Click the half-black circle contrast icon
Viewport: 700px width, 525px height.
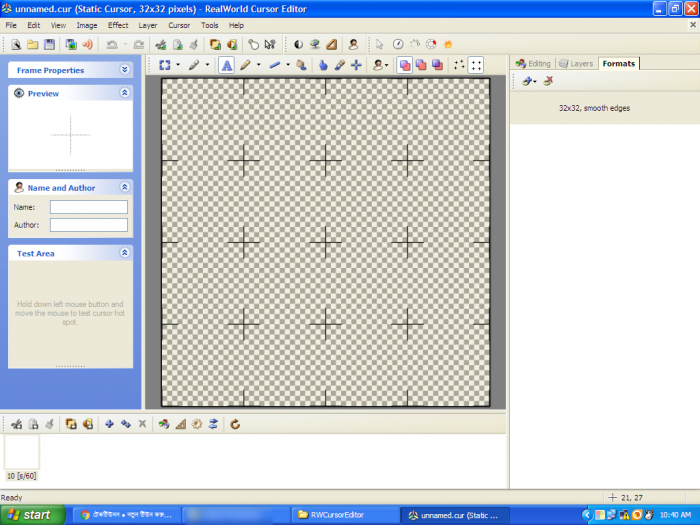[298, 44]
